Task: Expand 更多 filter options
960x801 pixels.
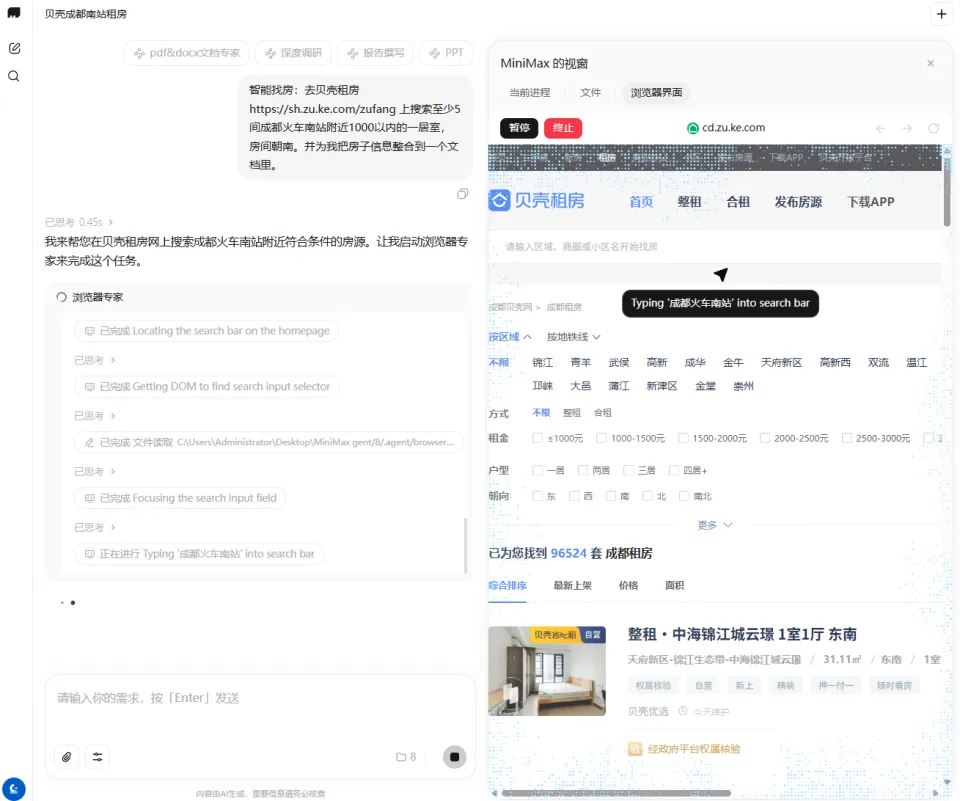Action: point(715,525)
